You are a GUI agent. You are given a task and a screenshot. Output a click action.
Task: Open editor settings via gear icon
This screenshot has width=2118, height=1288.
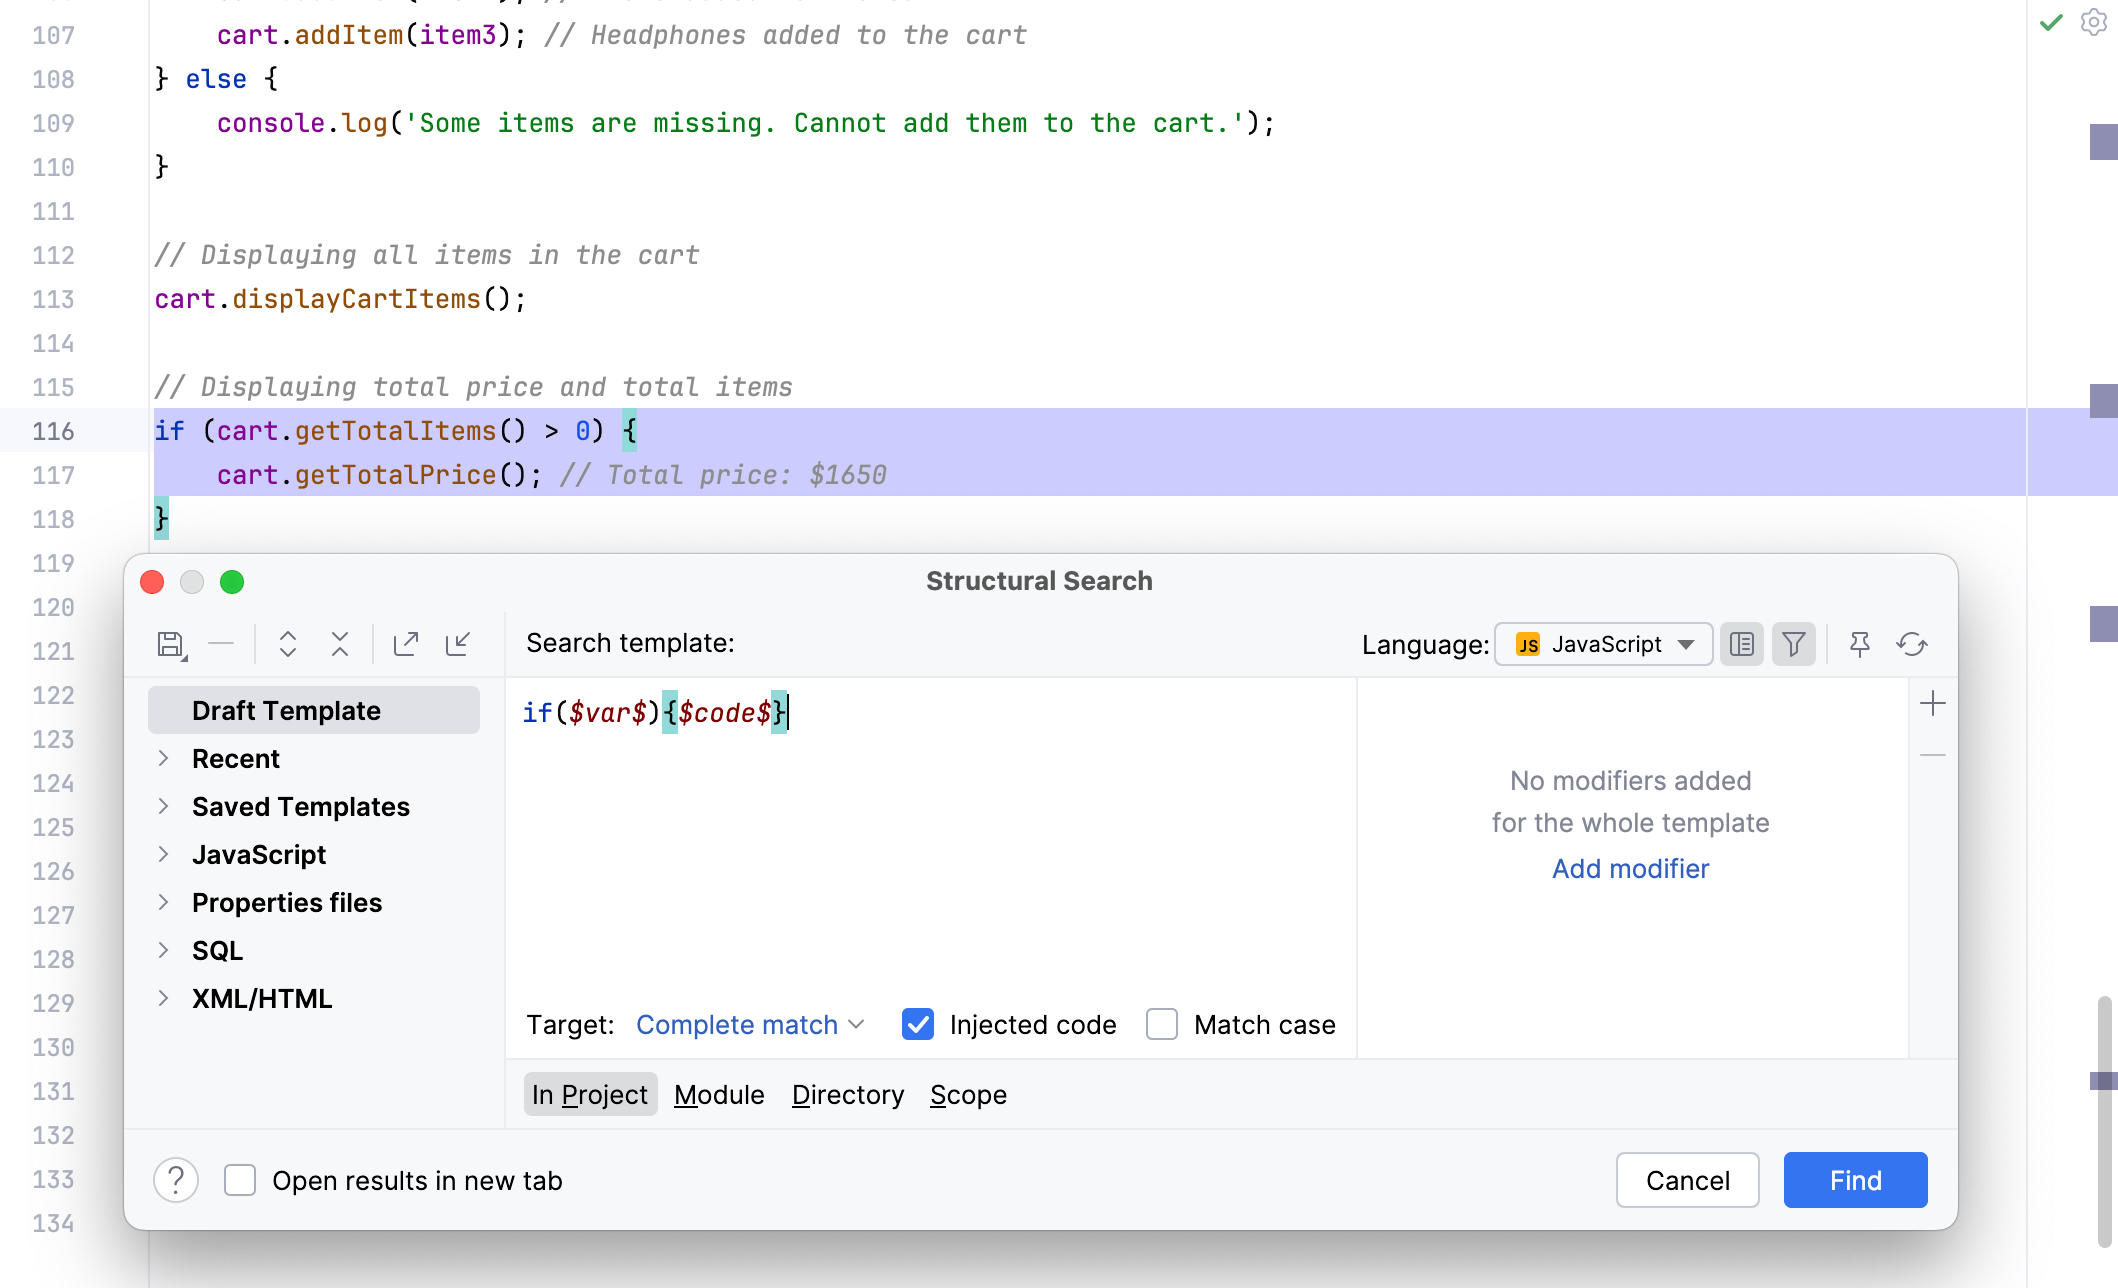(2093, 24)
